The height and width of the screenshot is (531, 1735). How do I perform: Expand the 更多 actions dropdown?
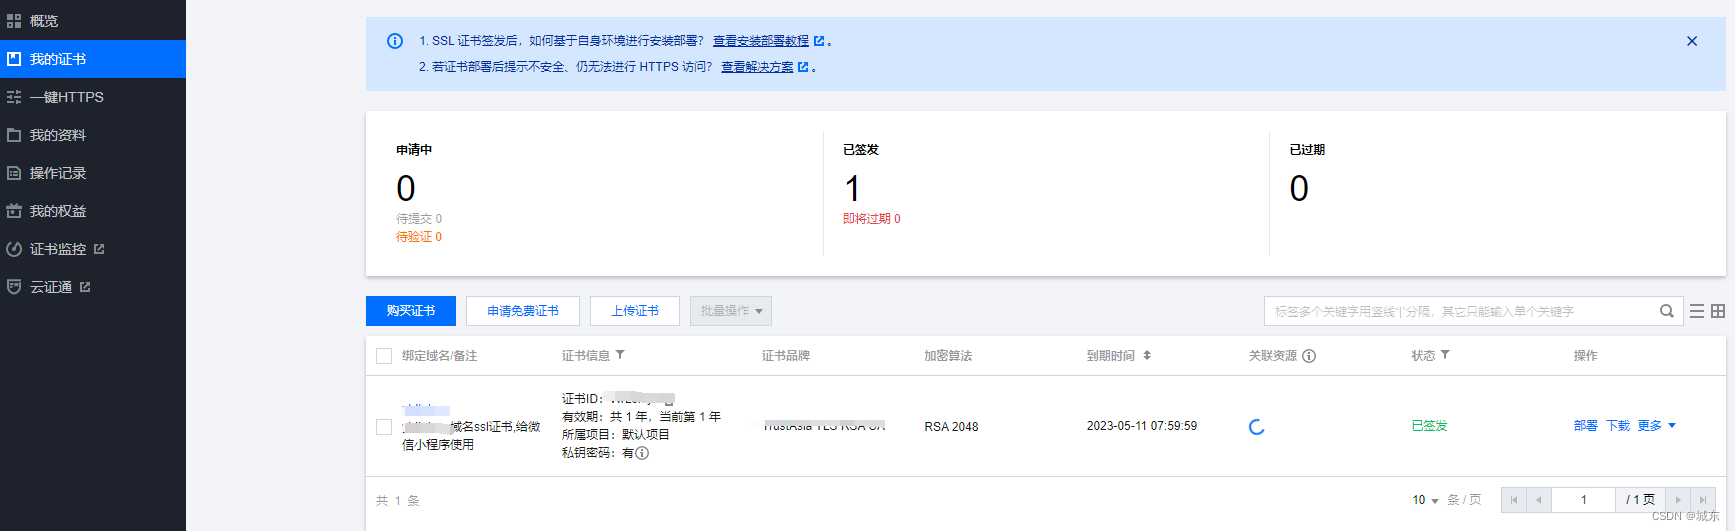(x=1657, y=426)
